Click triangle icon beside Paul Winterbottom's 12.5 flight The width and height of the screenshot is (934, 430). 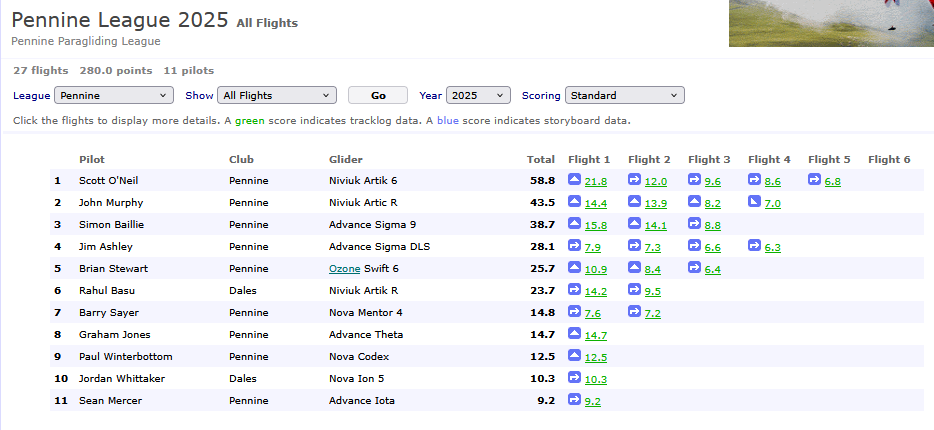(x=575, y=356)
